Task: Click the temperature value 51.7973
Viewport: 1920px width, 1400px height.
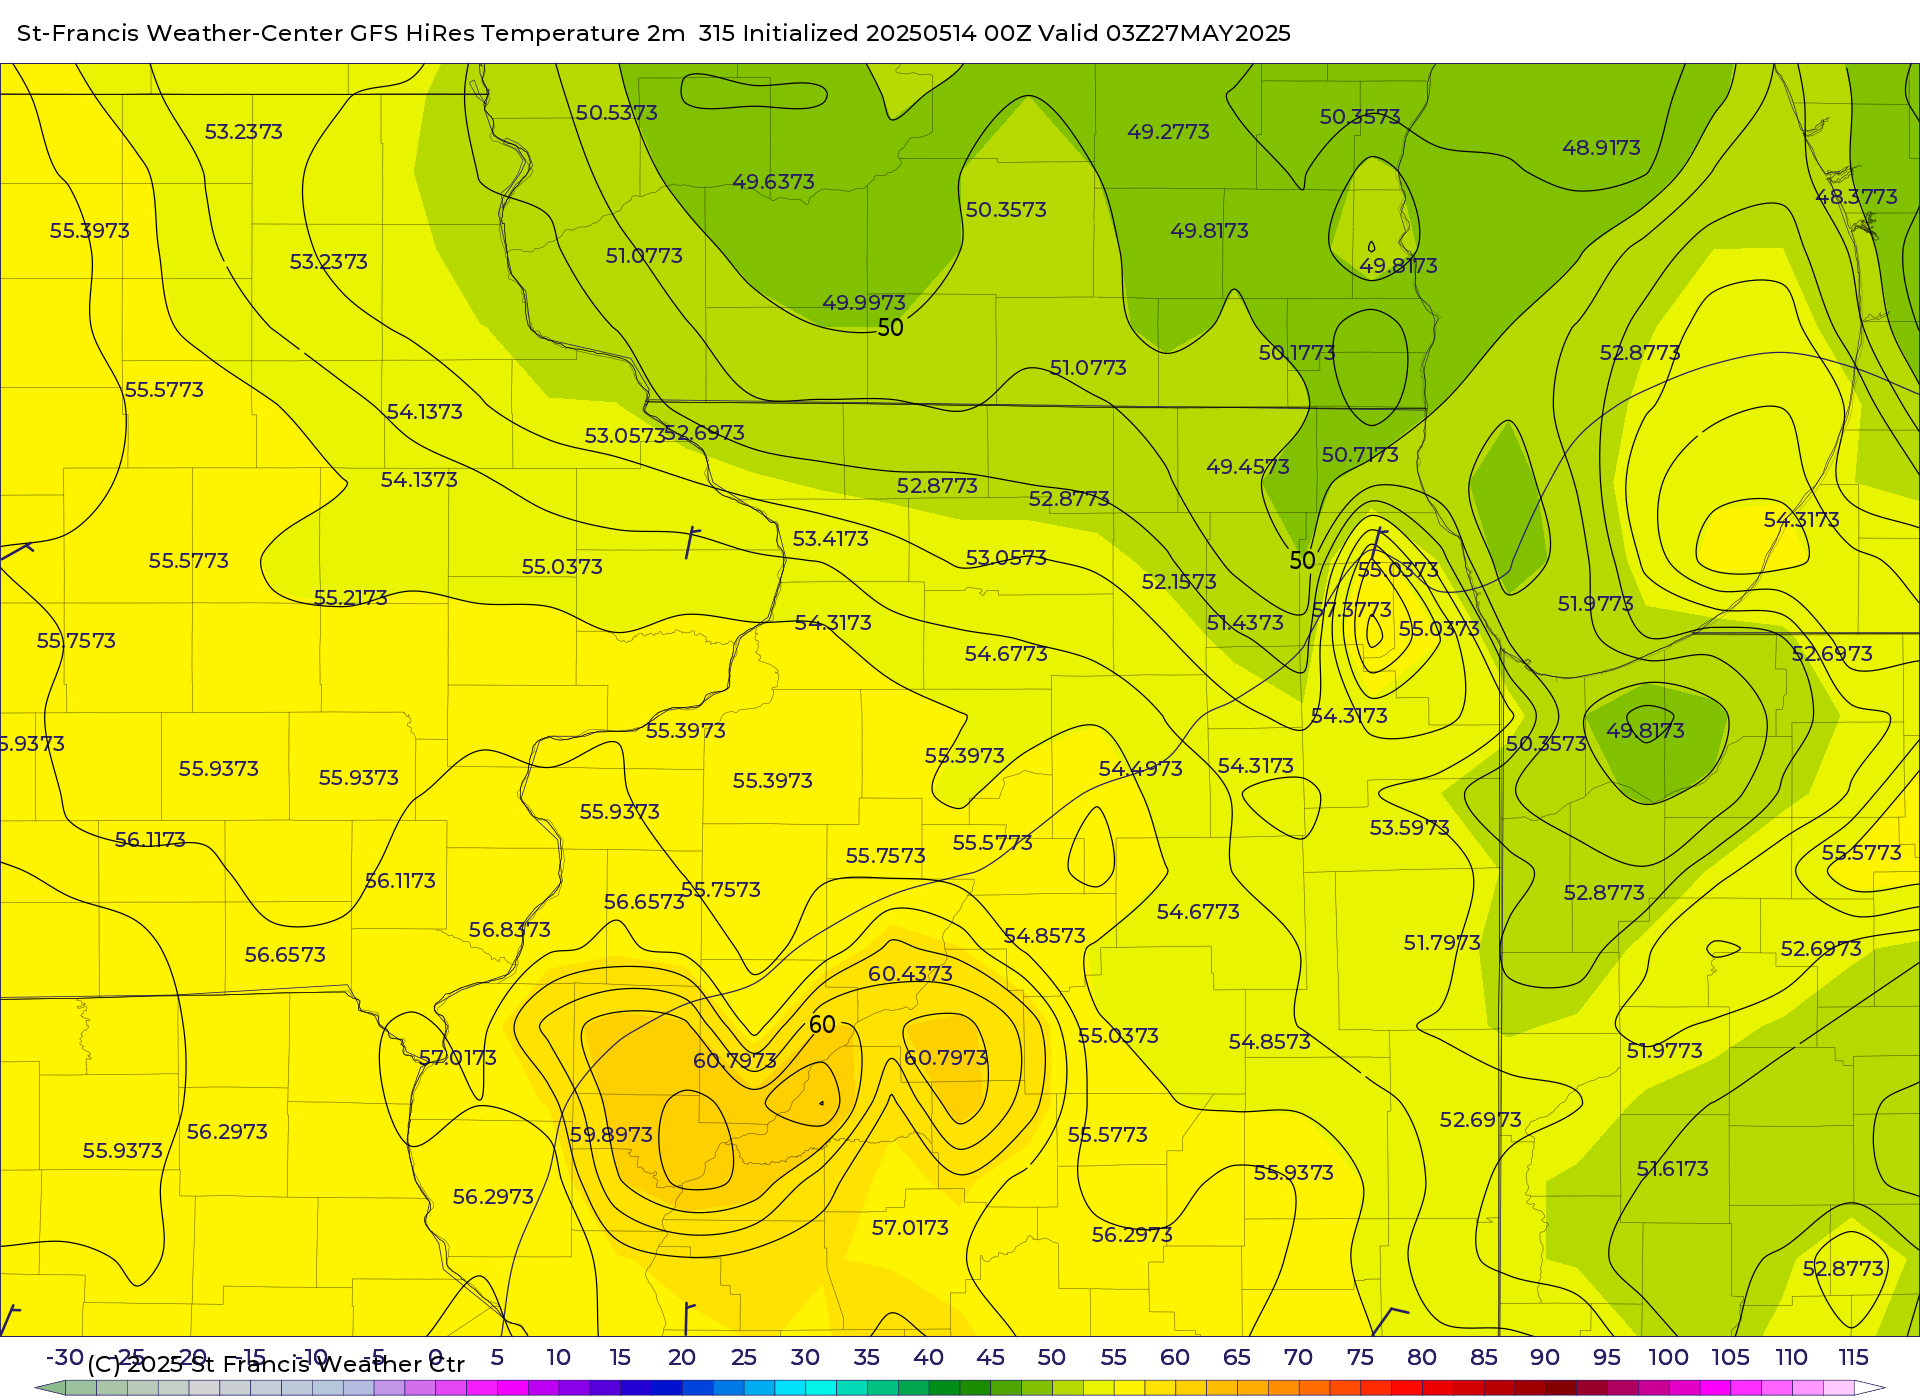Action: point(1441,943)
